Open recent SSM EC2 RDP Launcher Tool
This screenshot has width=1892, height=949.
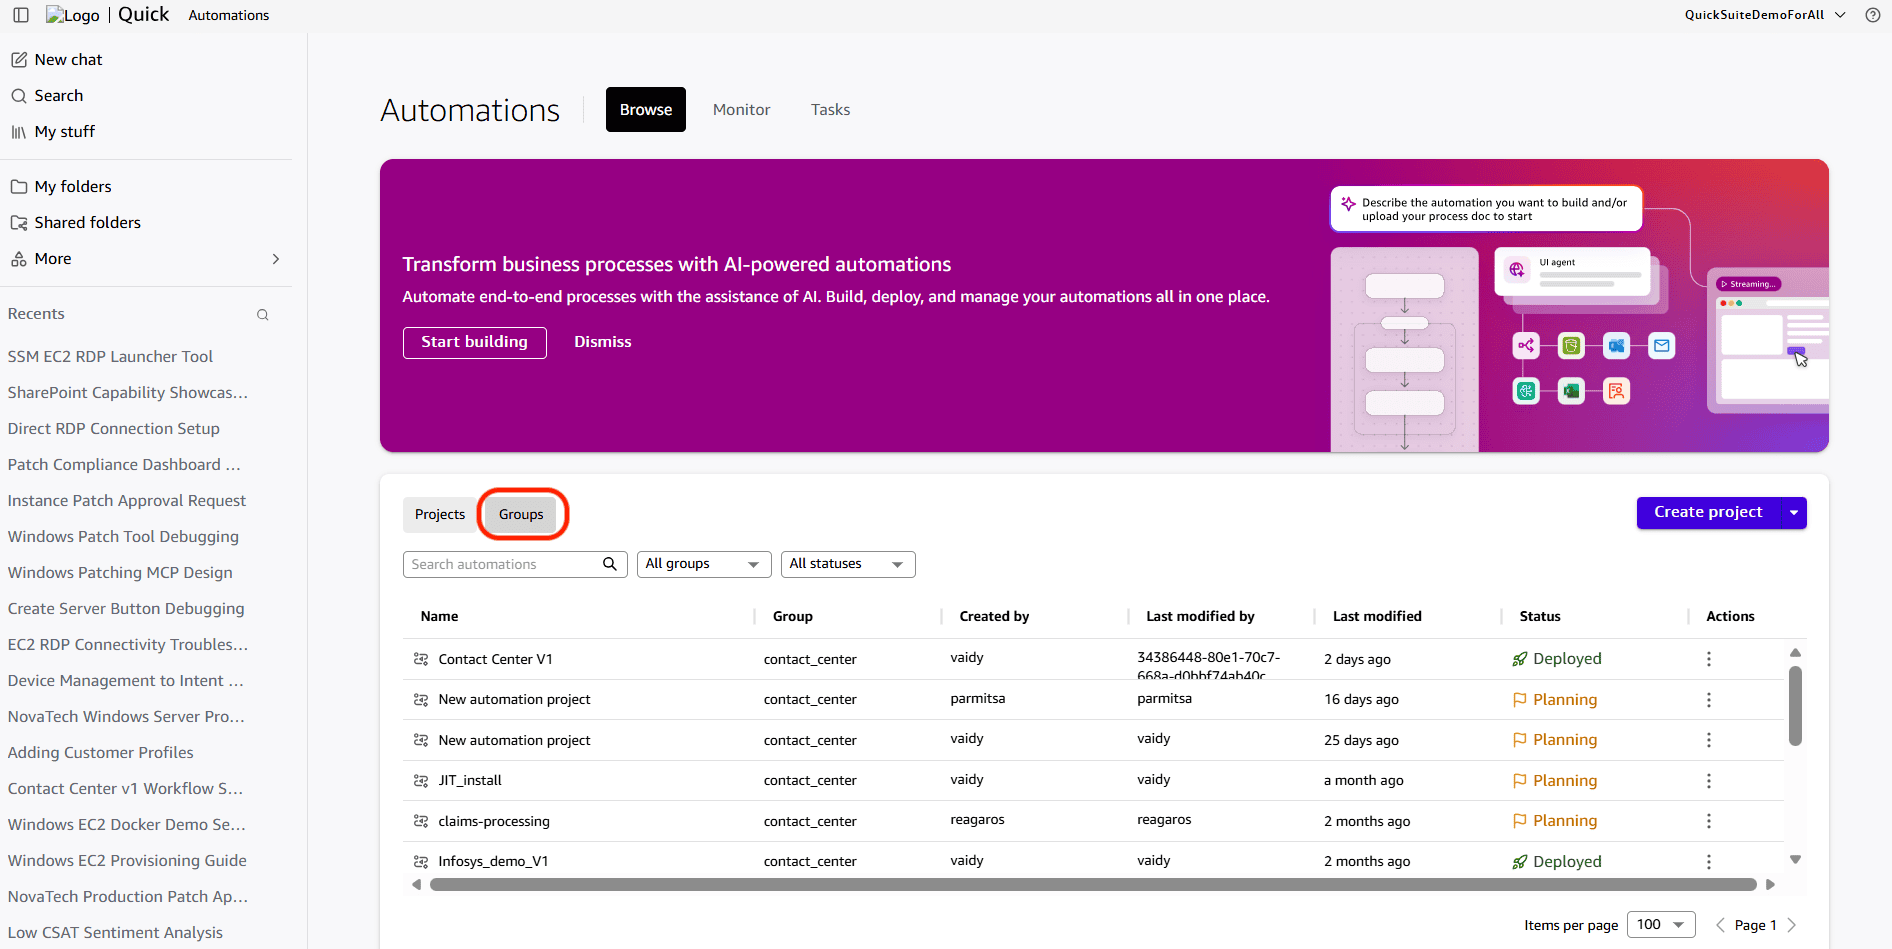click(110, 357)
